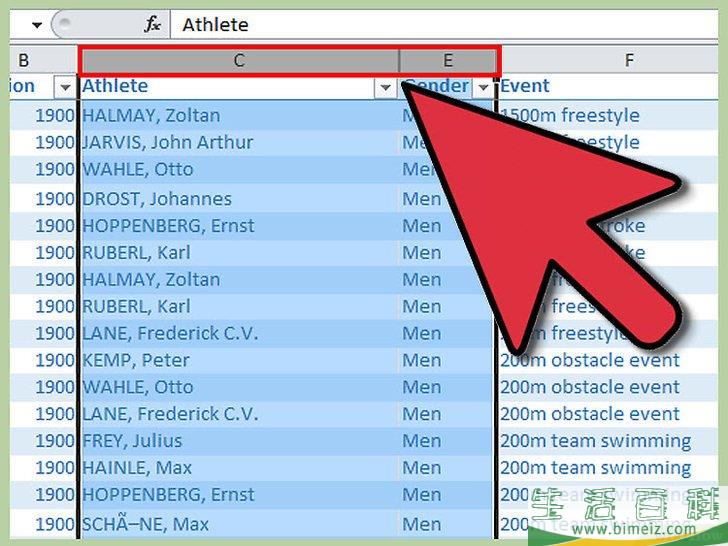Click Men cell in KEMP, Peter row
Screen dimensions: 728x546
[x=446, y=360]
